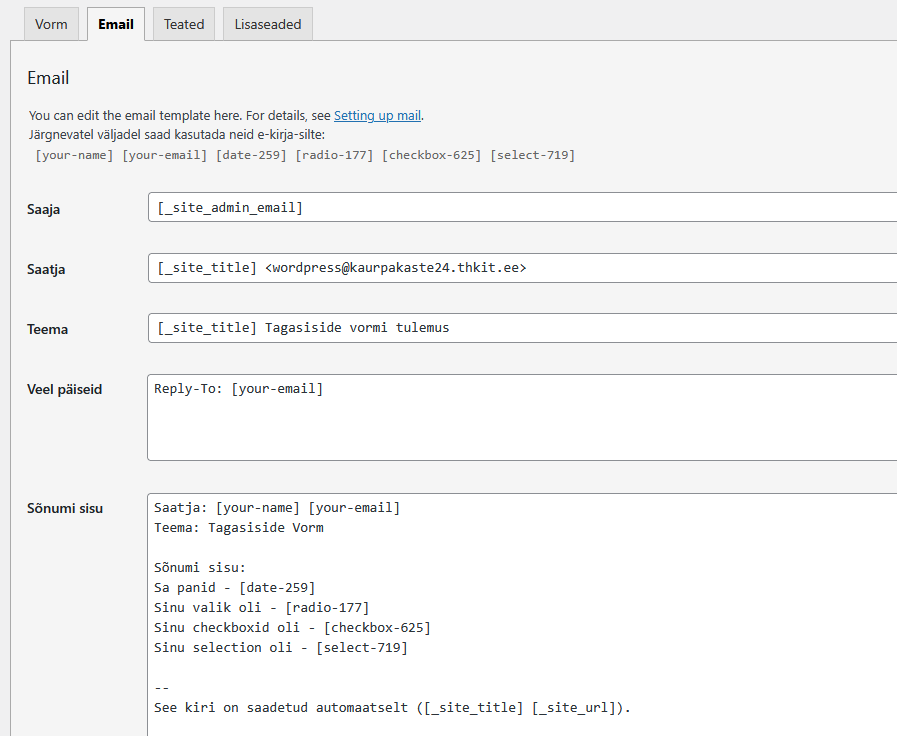Go to the Lisaseaded tab

pyautogui.click(x=268, y=24)
